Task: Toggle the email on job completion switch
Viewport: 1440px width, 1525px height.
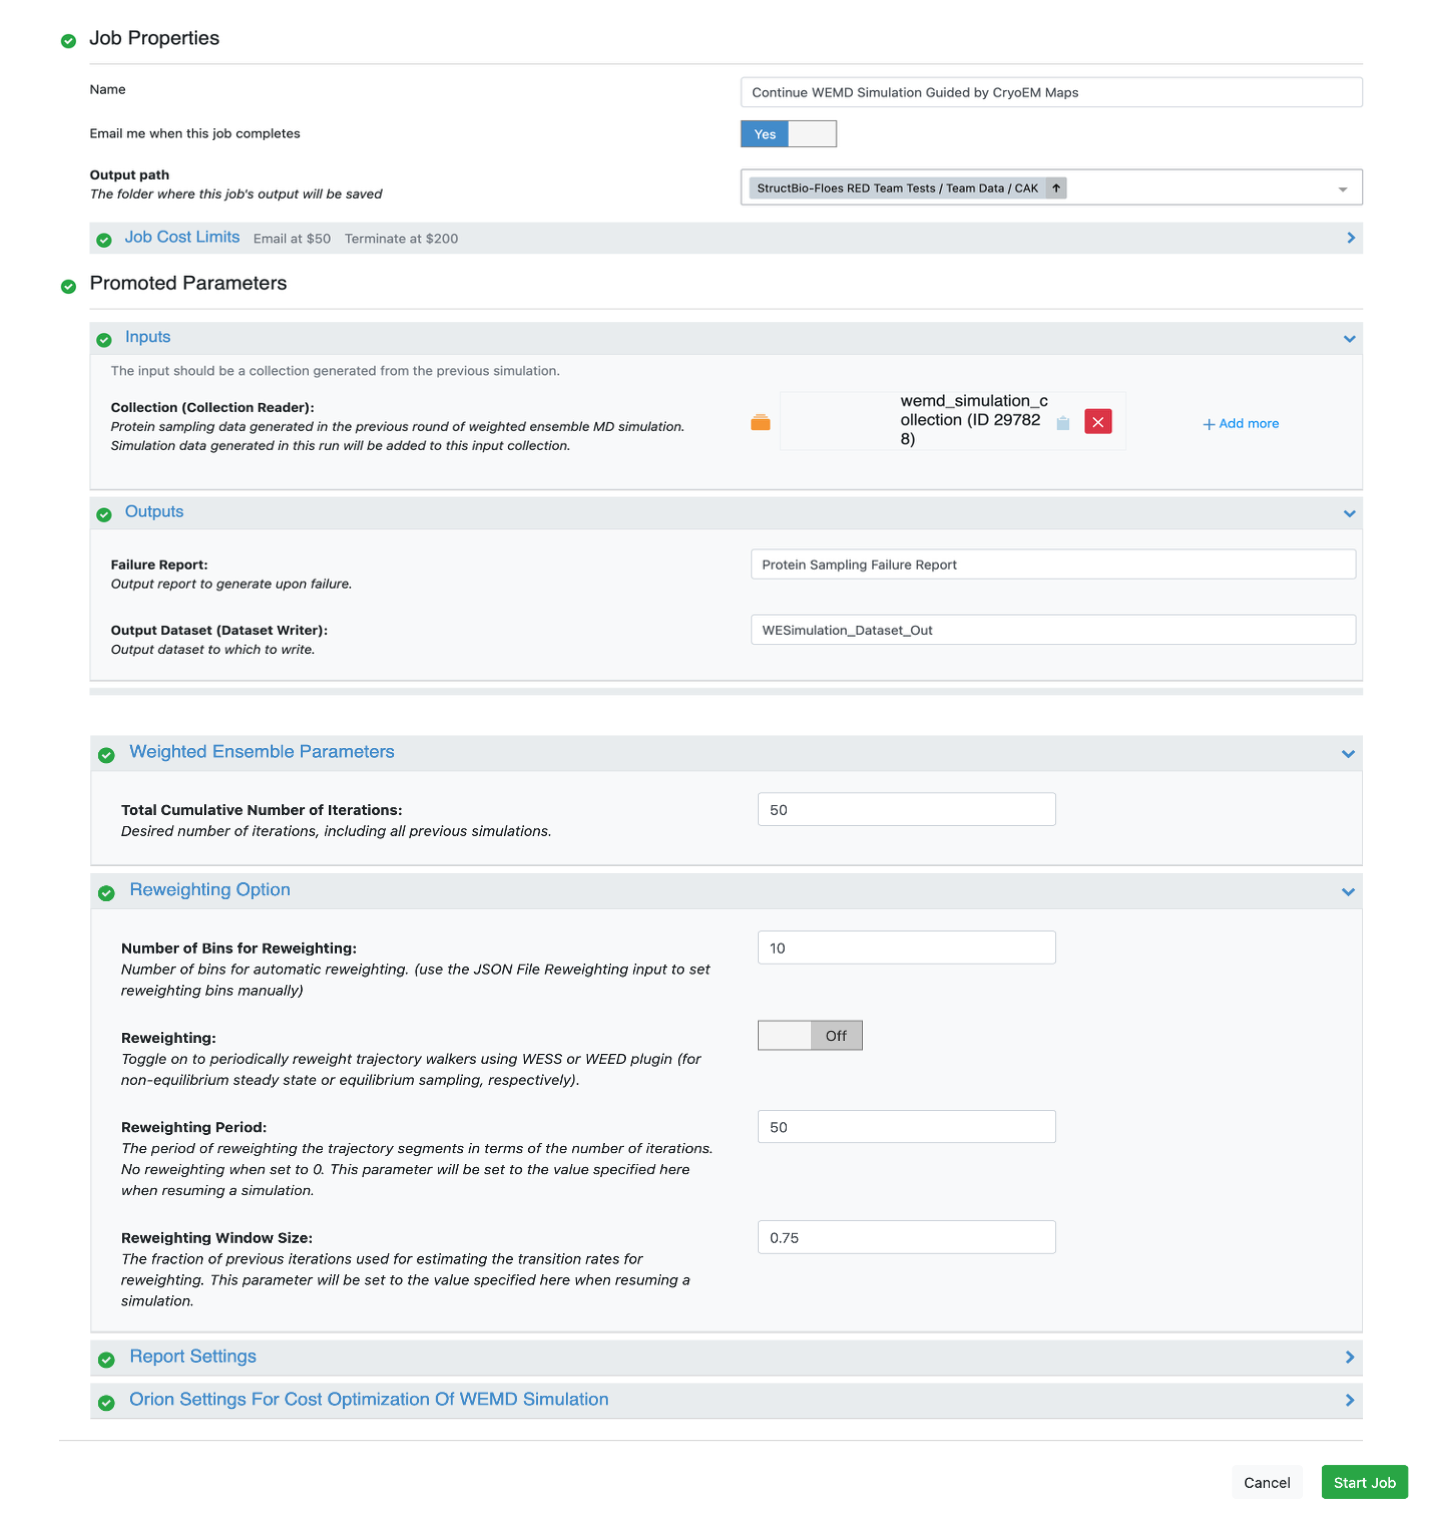Action: pyautogui.click(x=788, y=134)
